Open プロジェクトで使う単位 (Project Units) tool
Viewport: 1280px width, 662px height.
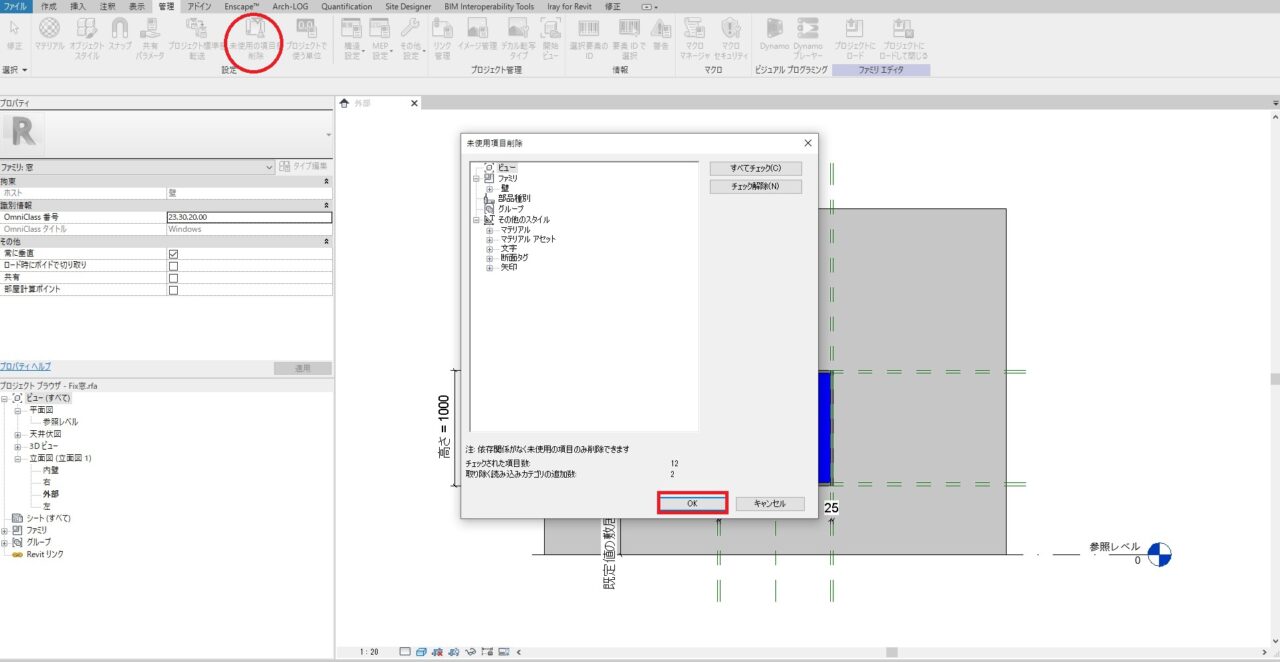point(307,28)
